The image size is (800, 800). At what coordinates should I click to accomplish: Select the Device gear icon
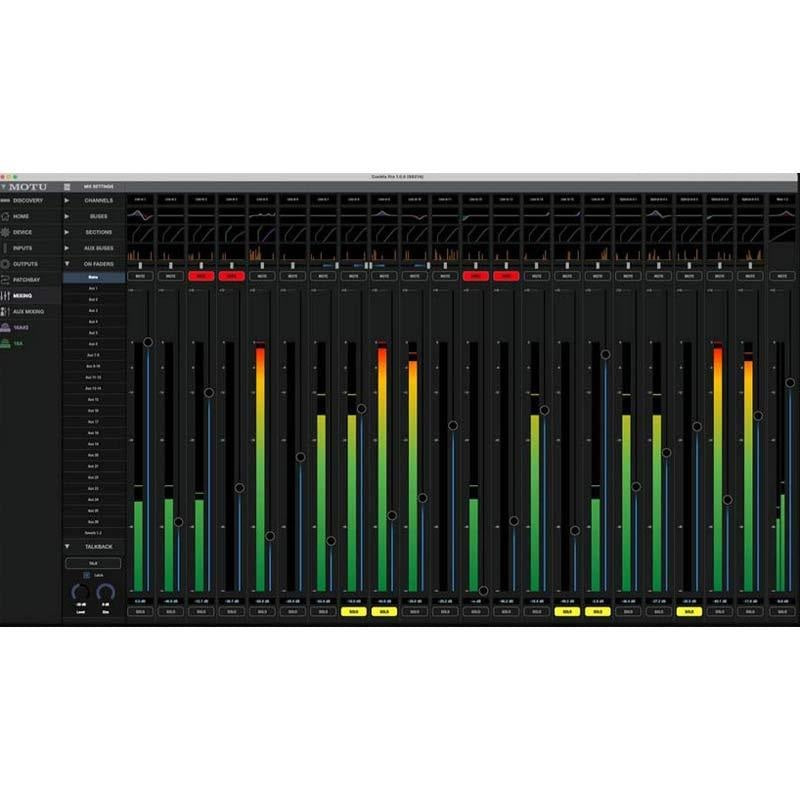coord(6,232)
